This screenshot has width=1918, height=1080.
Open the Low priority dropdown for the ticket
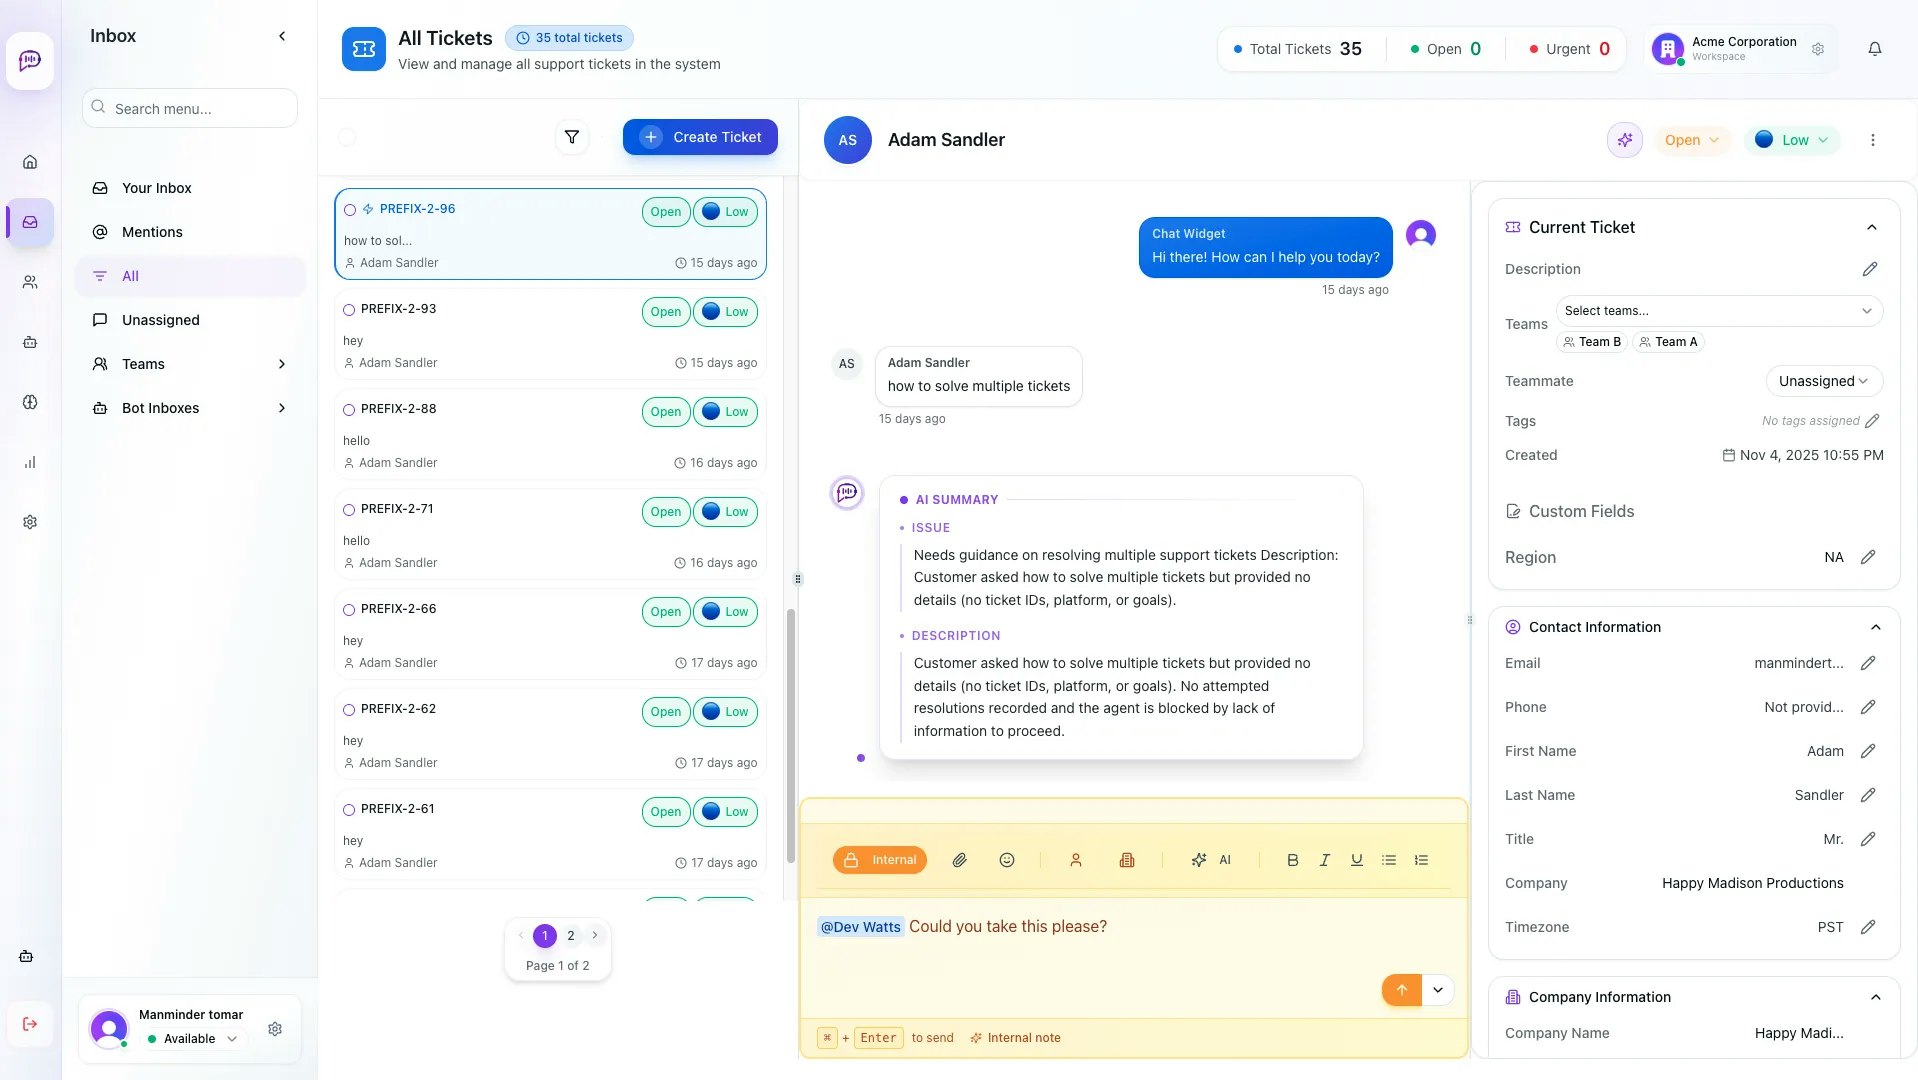point(1792,140)
